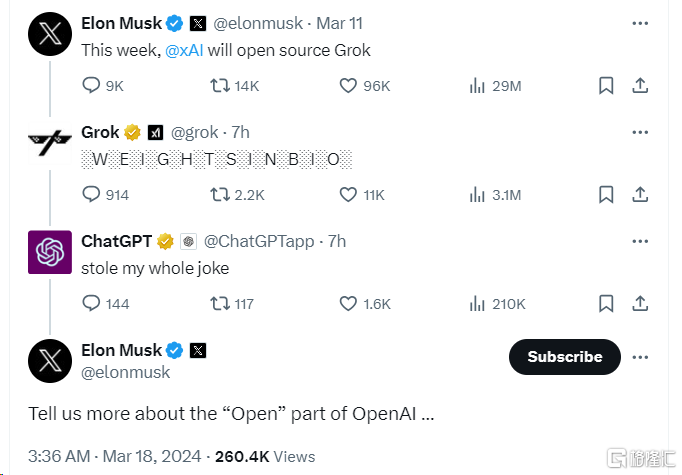Share Grok's weights in bio tweet
The image size is (682, 475).
coord(640,194)
